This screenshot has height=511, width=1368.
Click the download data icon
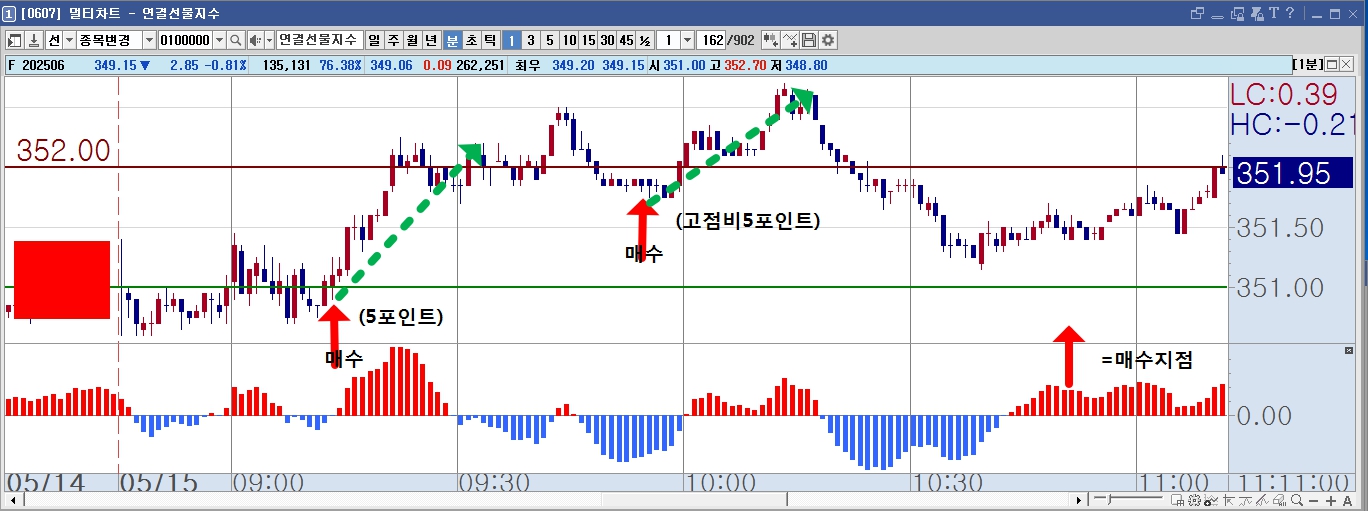(34, 40)
